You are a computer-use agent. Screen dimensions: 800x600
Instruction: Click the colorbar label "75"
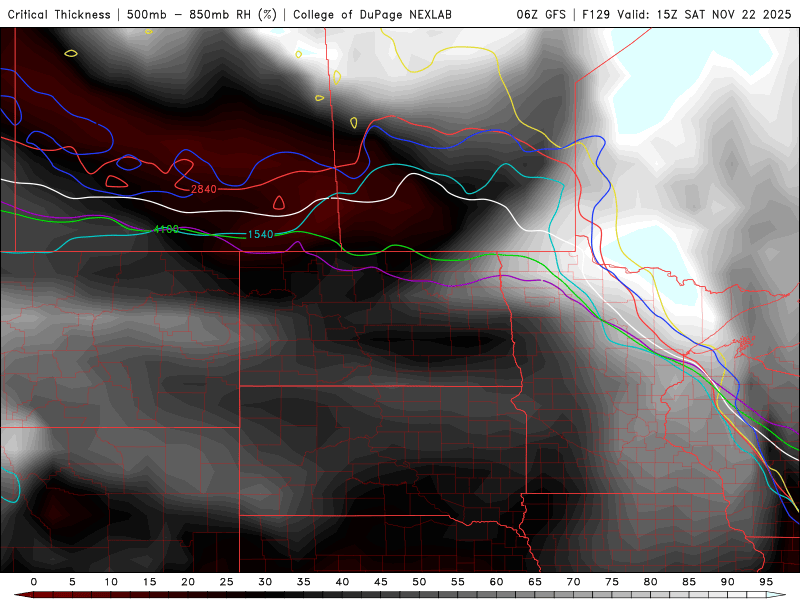[612, 582]
